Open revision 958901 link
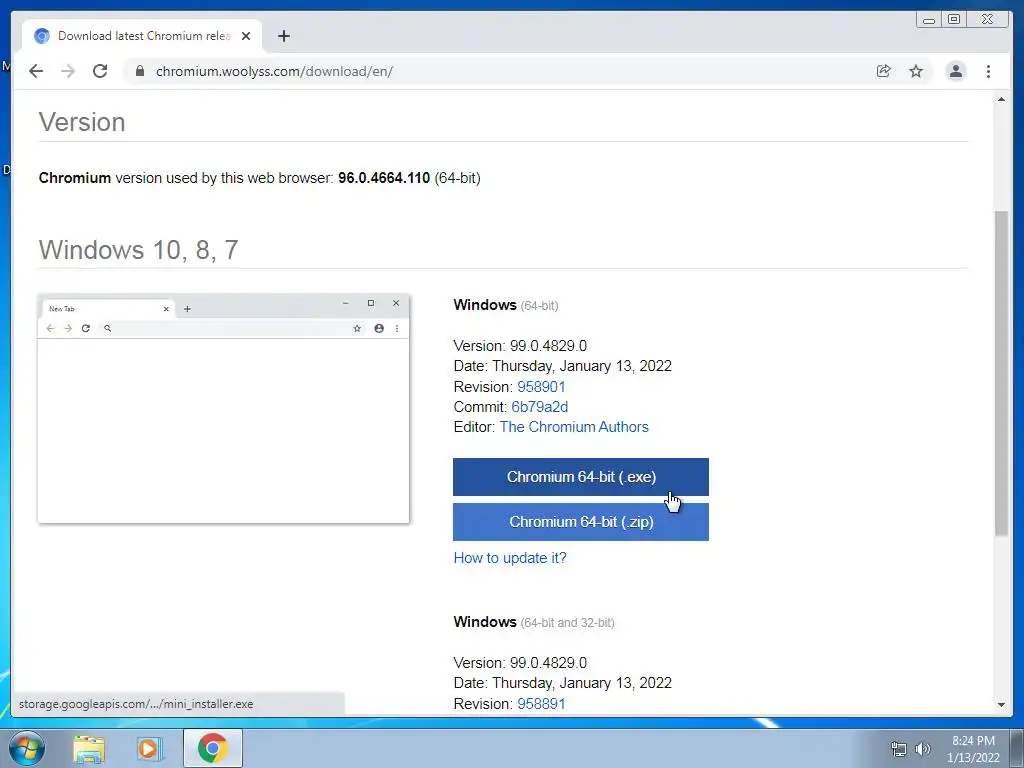 coord(541,387)
